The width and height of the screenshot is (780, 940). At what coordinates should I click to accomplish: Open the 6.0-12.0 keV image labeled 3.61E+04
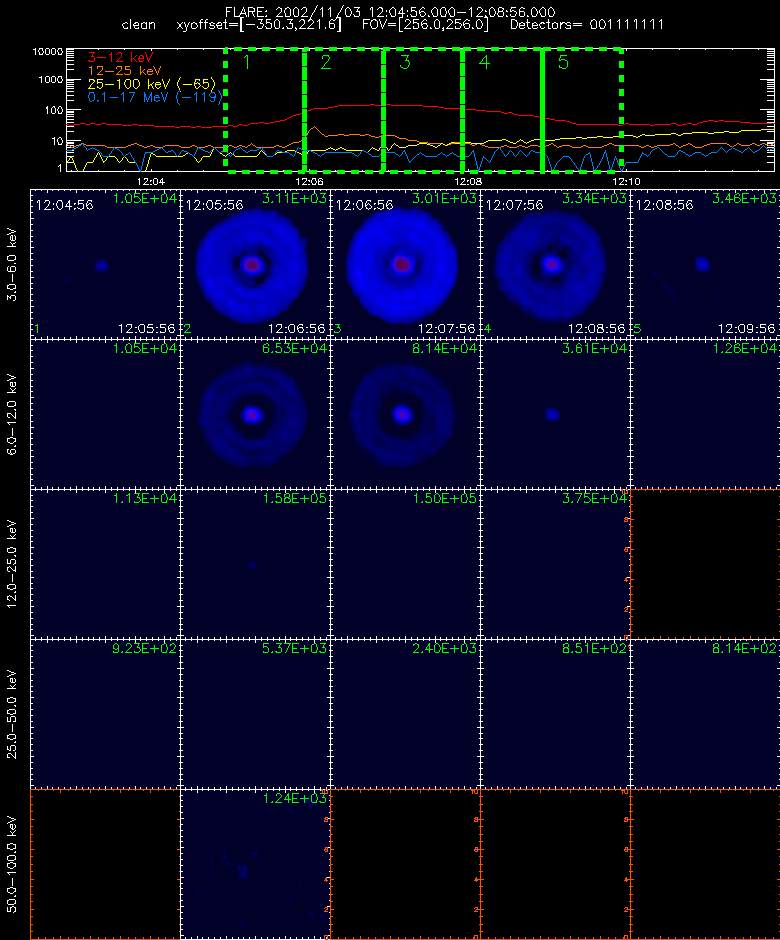point(555,414)
